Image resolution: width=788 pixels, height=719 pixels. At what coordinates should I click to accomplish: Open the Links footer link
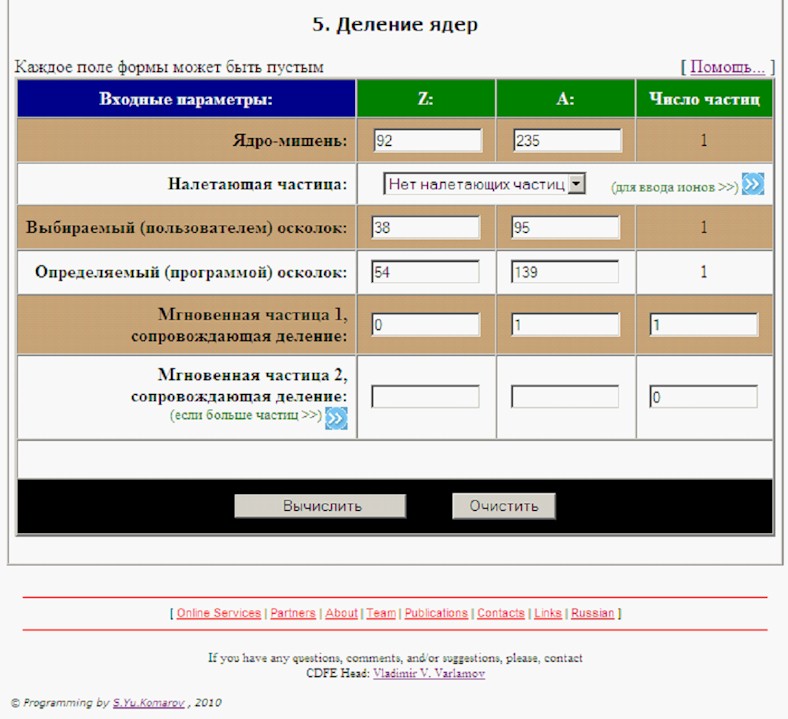point(548,613)
